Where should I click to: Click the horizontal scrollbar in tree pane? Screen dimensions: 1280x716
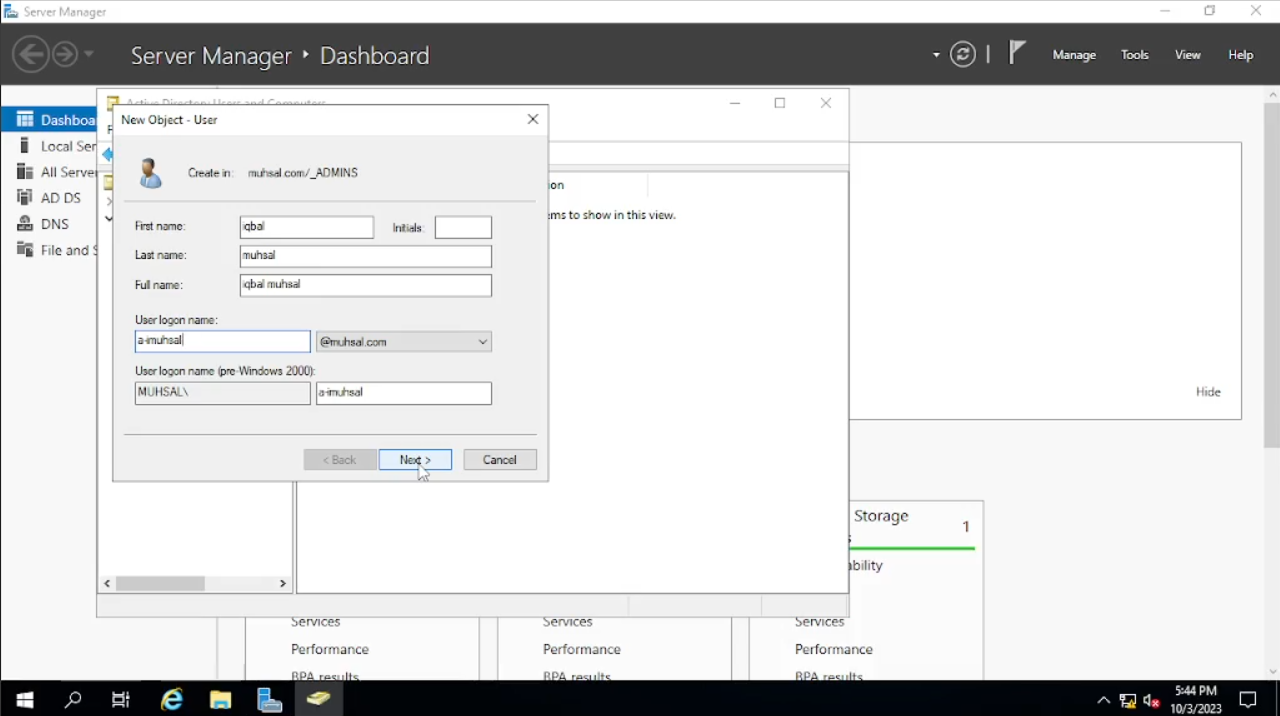(x=160, y=583)
